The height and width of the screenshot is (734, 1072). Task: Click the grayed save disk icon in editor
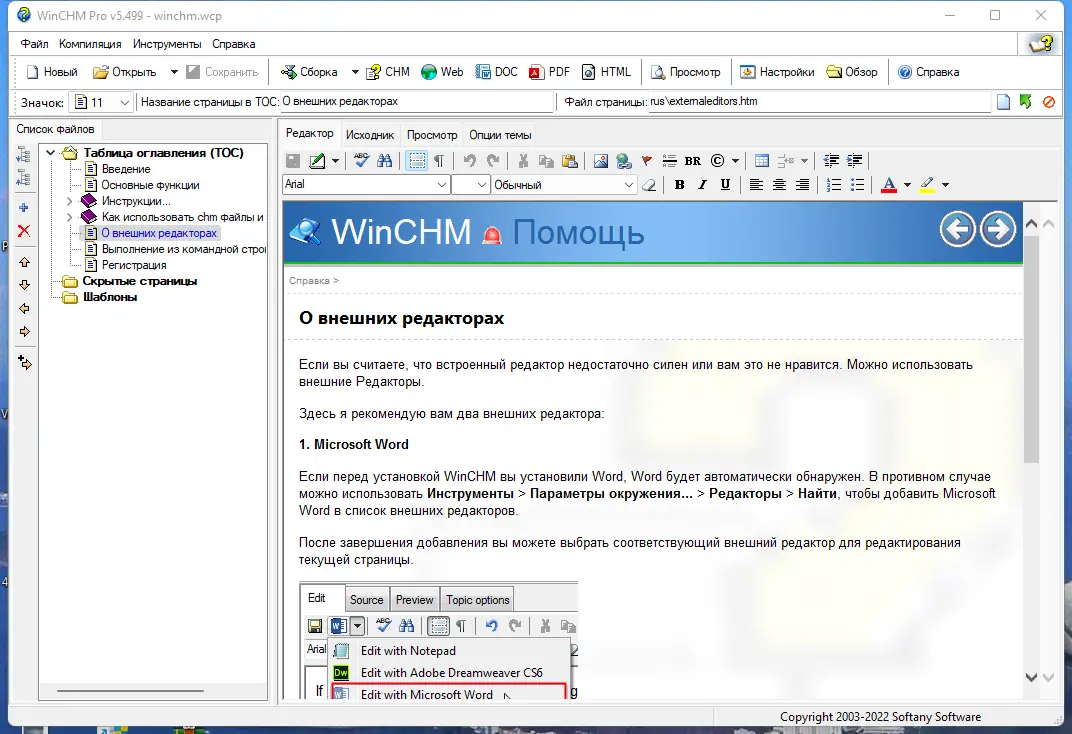(293, 161)
